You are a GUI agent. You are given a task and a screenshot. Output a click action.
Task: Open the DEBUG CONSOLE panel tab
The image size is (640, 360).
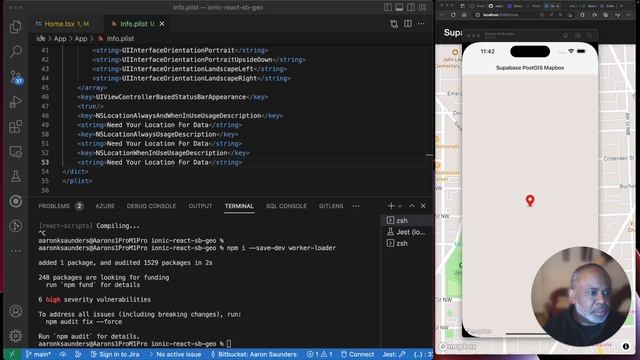(151, 206)
